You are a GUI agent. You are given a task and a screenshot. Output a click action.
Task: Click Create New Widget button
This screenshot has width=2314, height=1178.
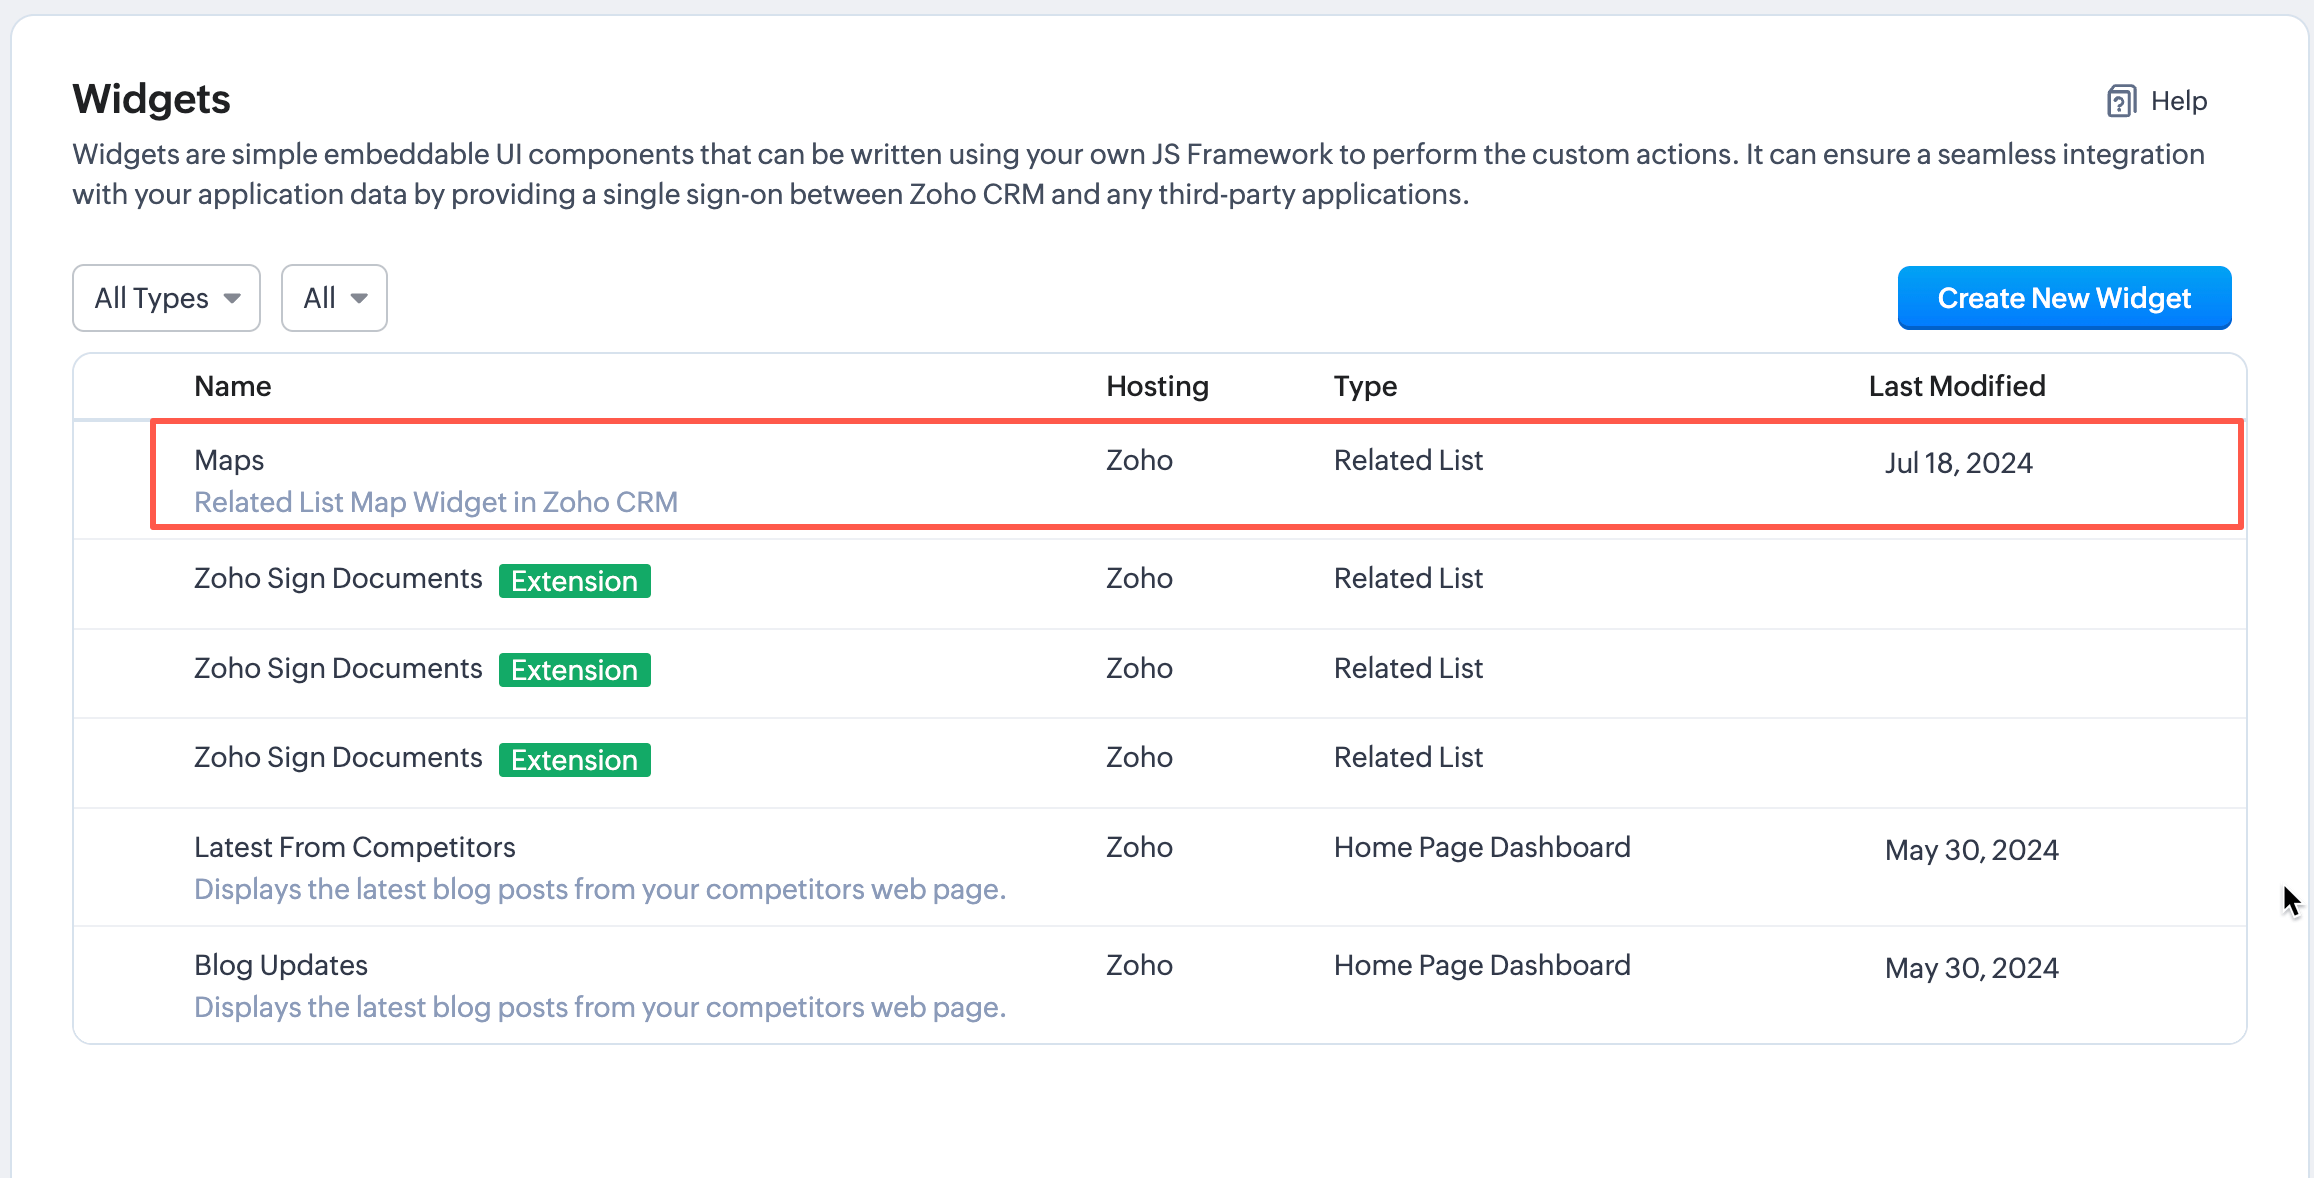point(2064,298)
